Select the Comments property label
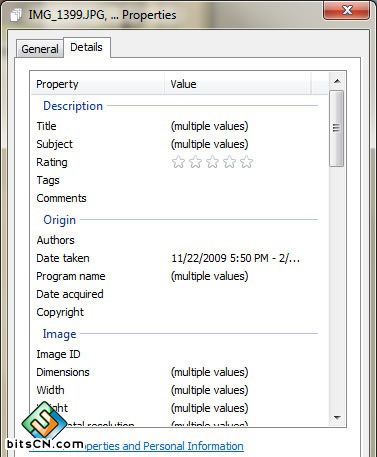This screenshot has width=377, height=457. tap(61, 198)
